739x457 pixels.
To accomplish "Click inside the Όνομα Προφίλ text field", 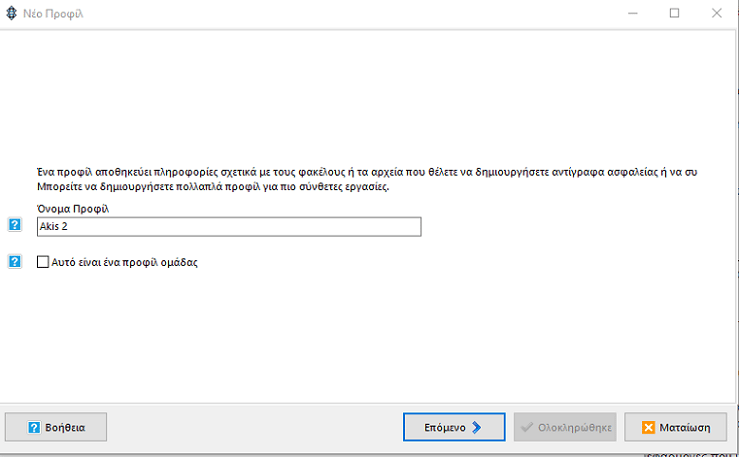I will 229,227.
